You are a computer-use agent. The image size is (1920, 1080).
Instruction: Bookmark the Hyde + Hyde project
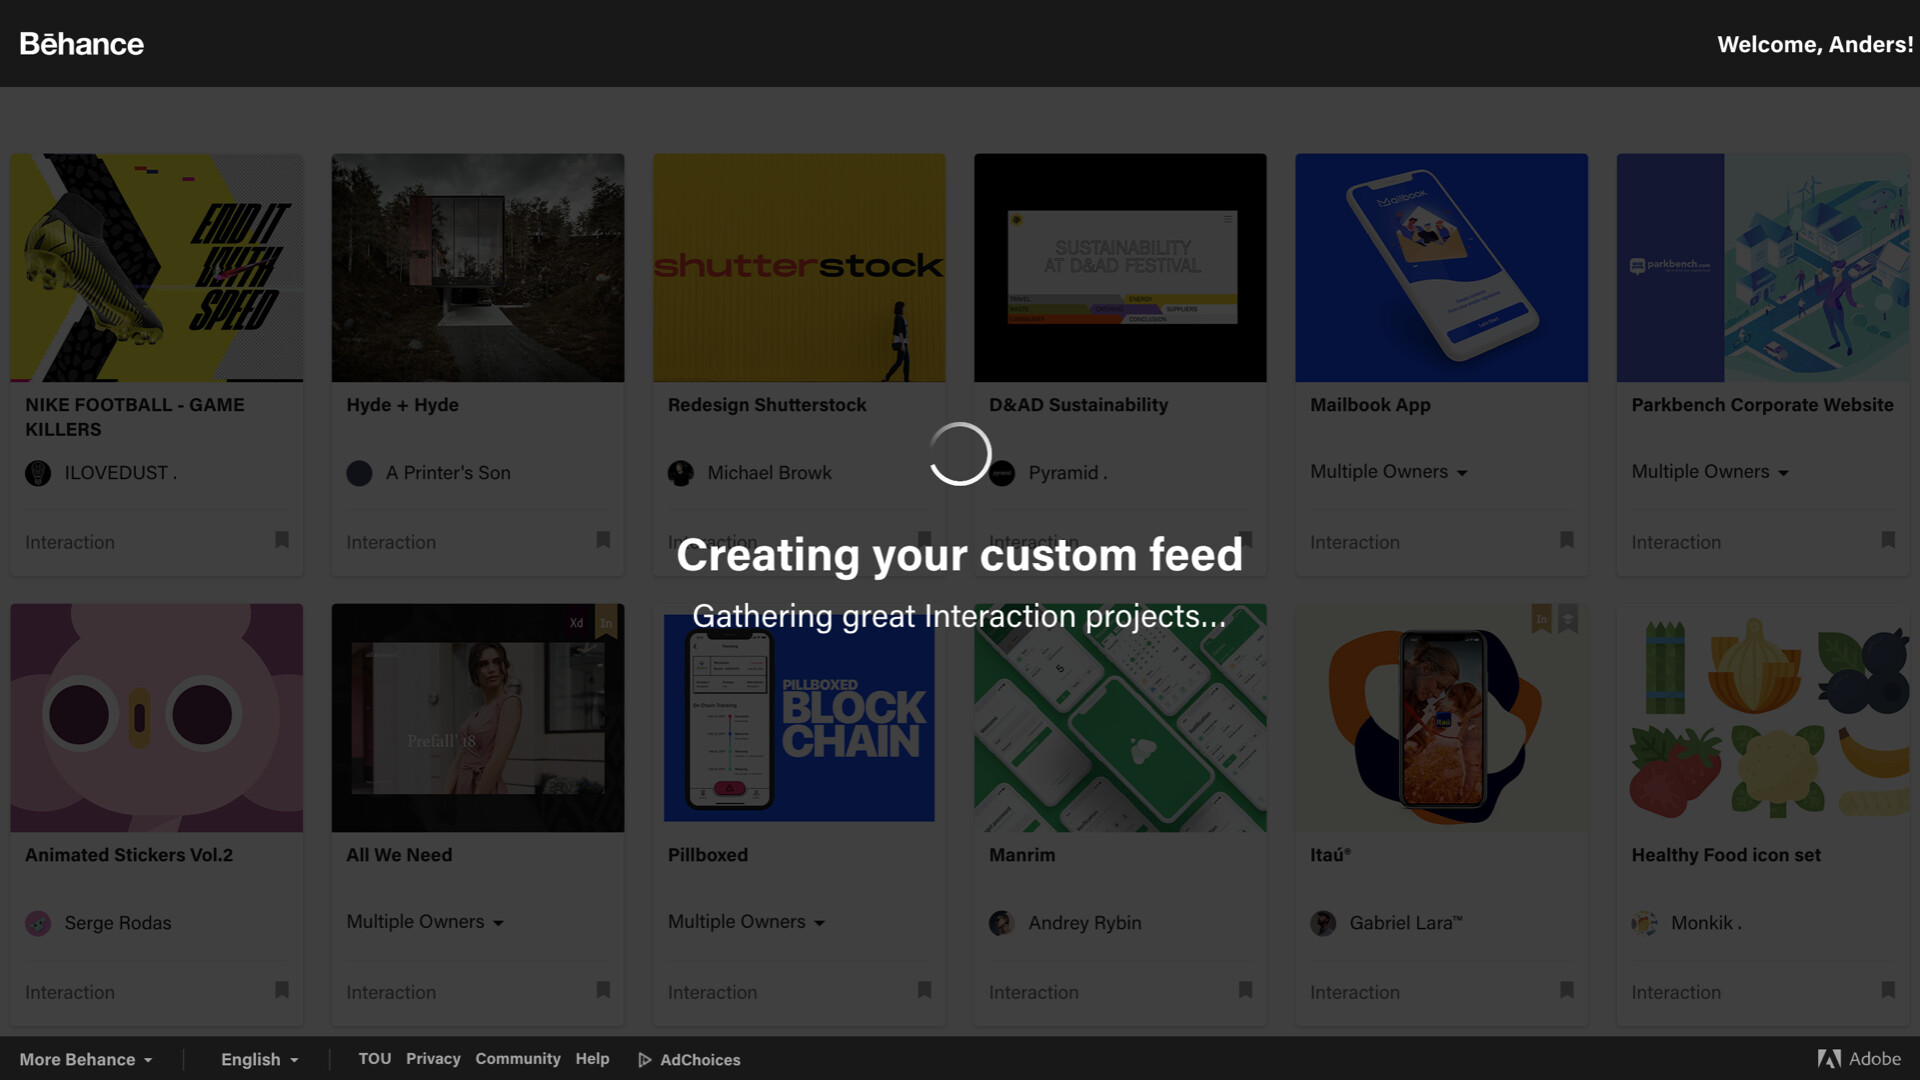603,540
